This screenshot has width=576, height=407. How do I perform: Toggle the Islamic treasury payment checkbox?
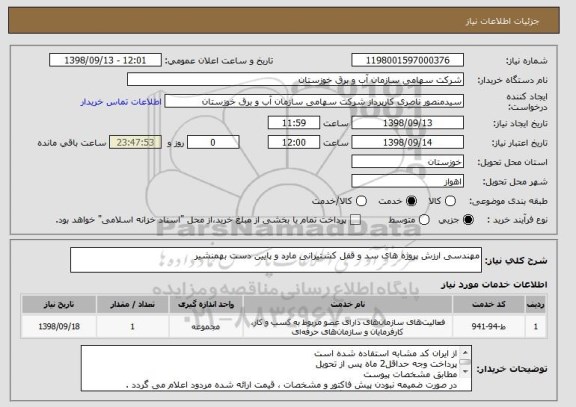click(x=355, y=220)
